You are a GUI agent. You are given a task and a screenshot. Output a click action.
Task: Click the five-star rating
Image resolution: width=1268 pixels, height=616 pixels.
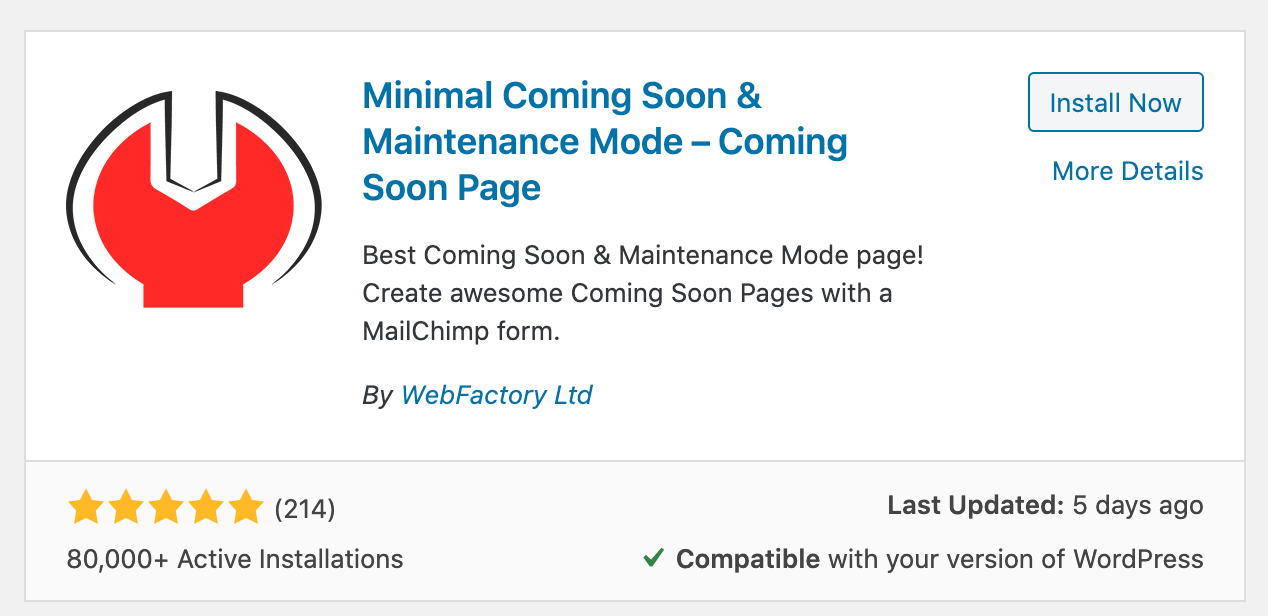pos(165,509)
